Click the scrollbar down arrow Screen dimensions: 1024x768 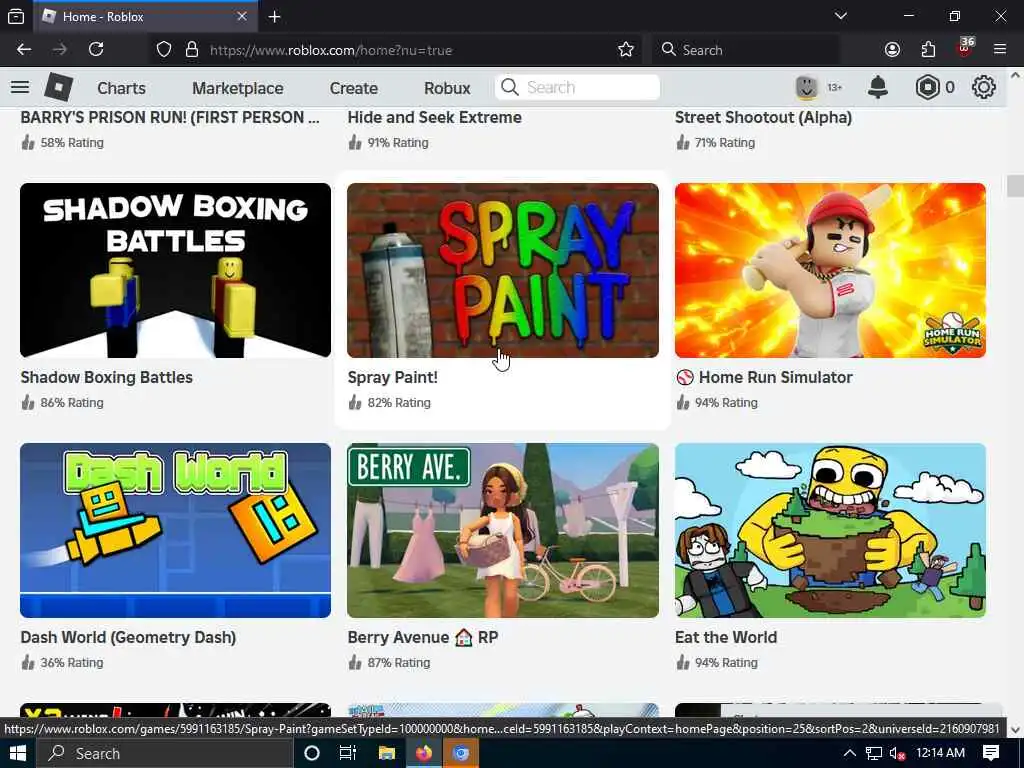pyautogui.click(x=1016, y=729)
